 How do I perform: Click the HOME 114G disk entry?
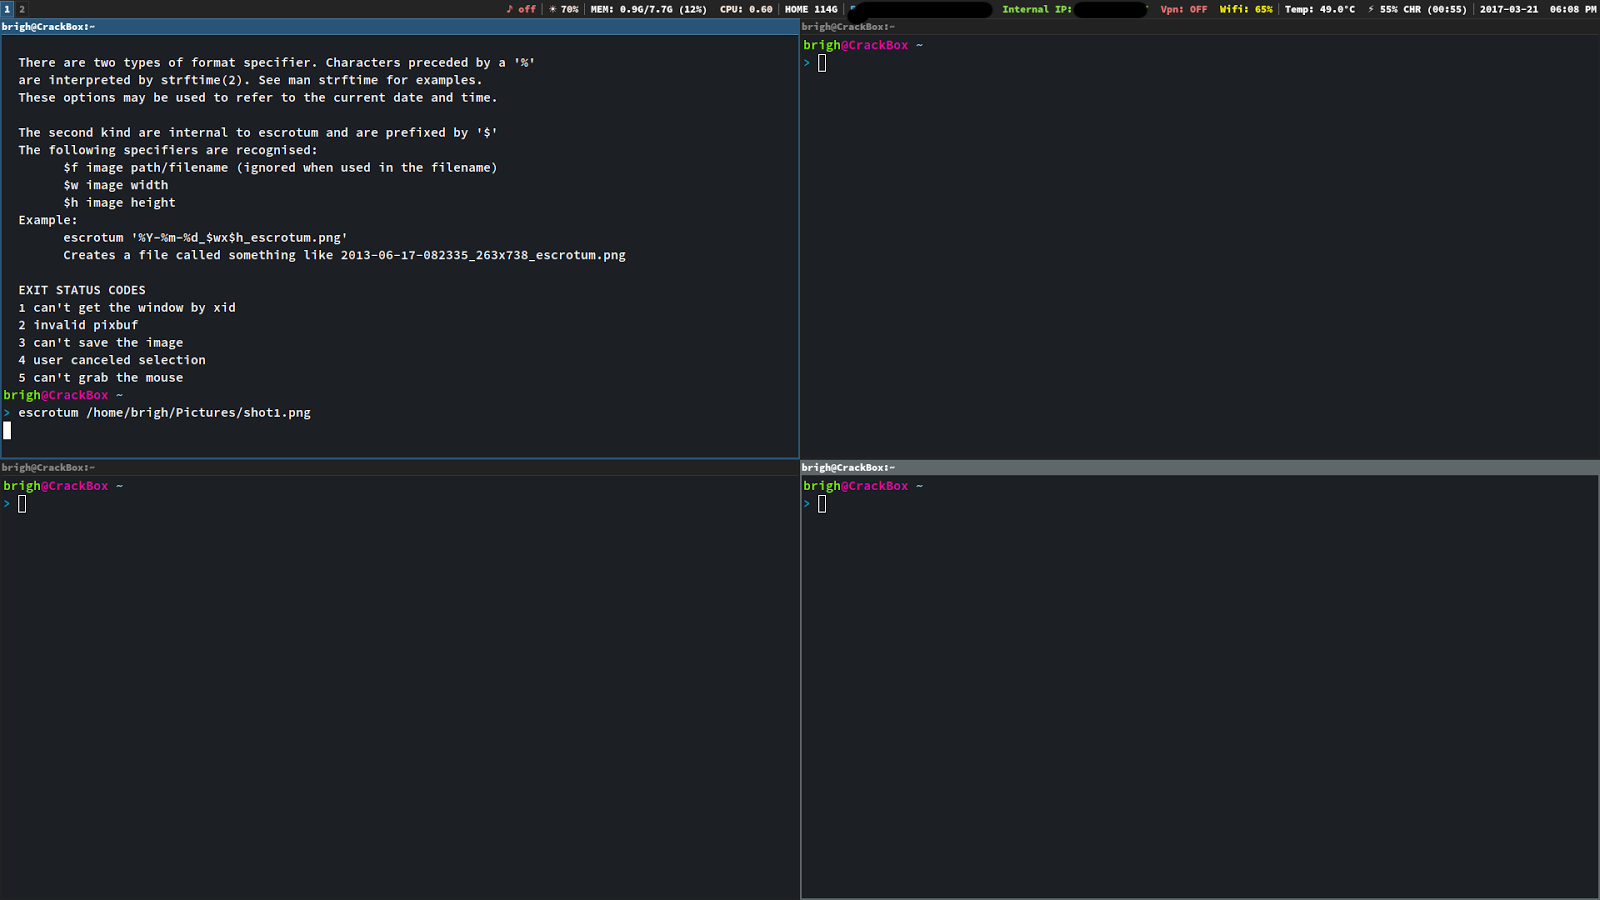coord(811,9)
